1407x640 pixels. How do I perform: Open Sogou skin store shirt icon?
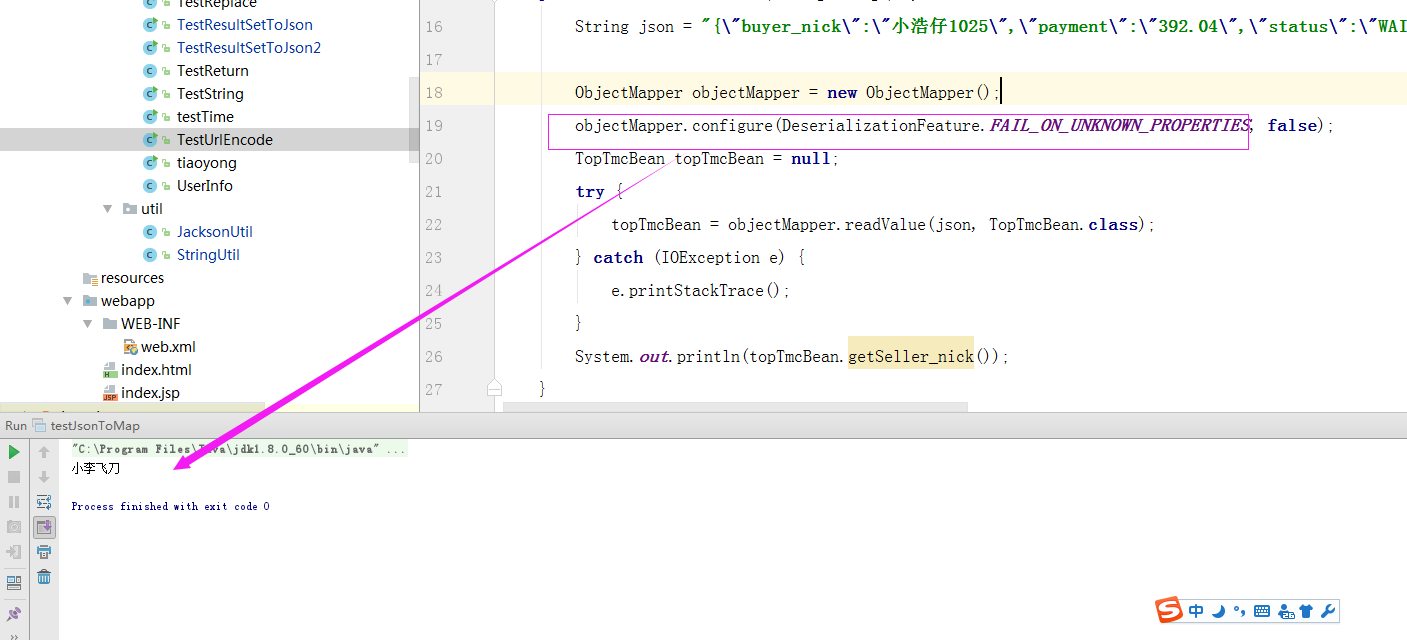pyautogui.click(x=1305, y=610)
